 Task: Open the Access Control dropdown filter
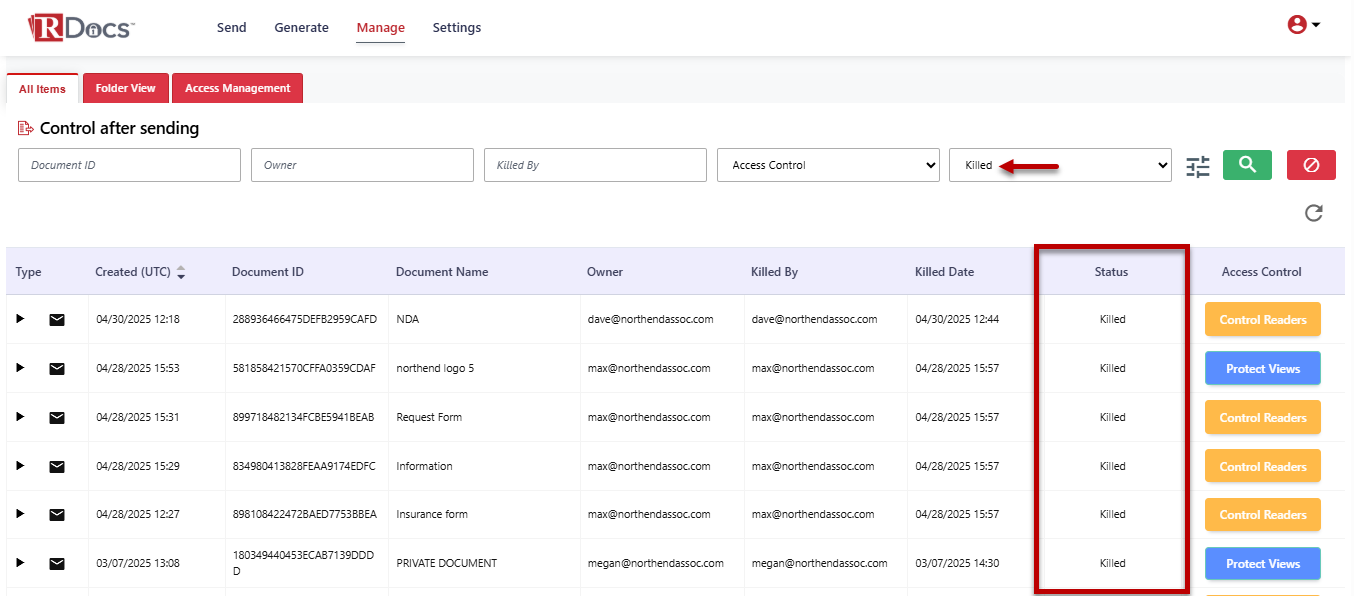click(x=828, y=165)
